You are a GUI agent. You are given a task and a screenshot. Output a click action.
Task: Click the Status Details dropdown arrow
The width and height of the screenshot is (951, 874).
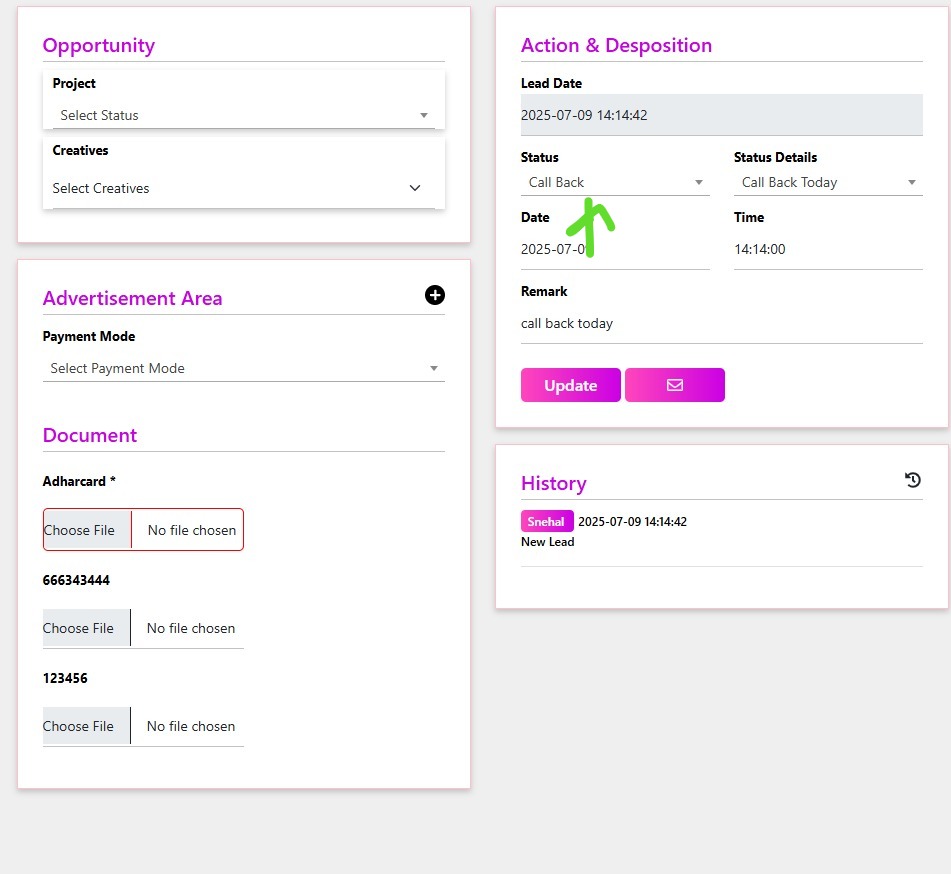pyautogui.click(x=911, y=183)
